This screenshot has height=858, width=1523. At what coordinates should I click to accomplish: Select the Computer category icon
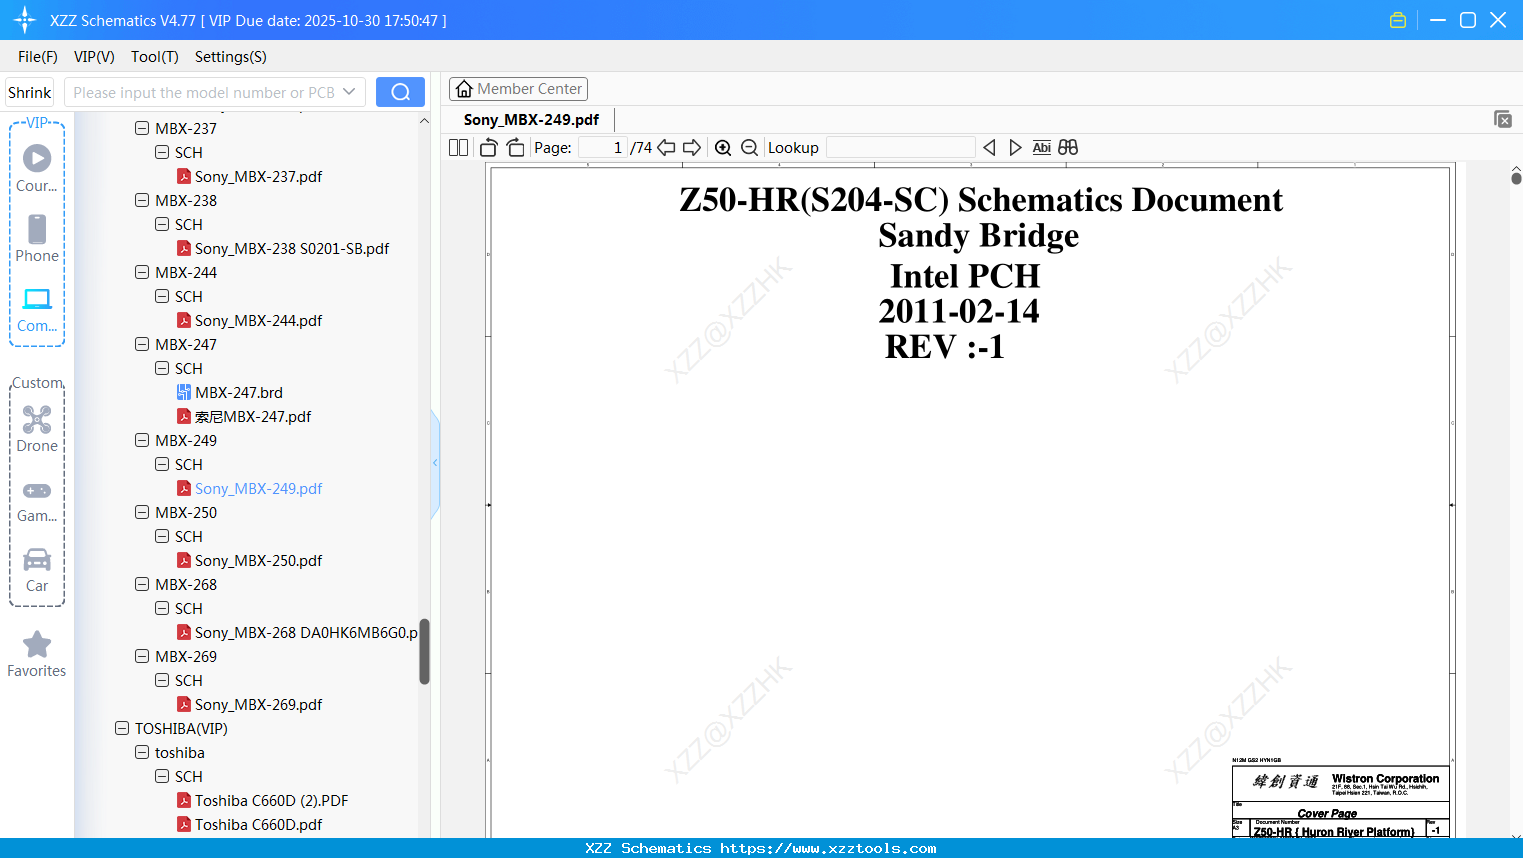[37, 309]
